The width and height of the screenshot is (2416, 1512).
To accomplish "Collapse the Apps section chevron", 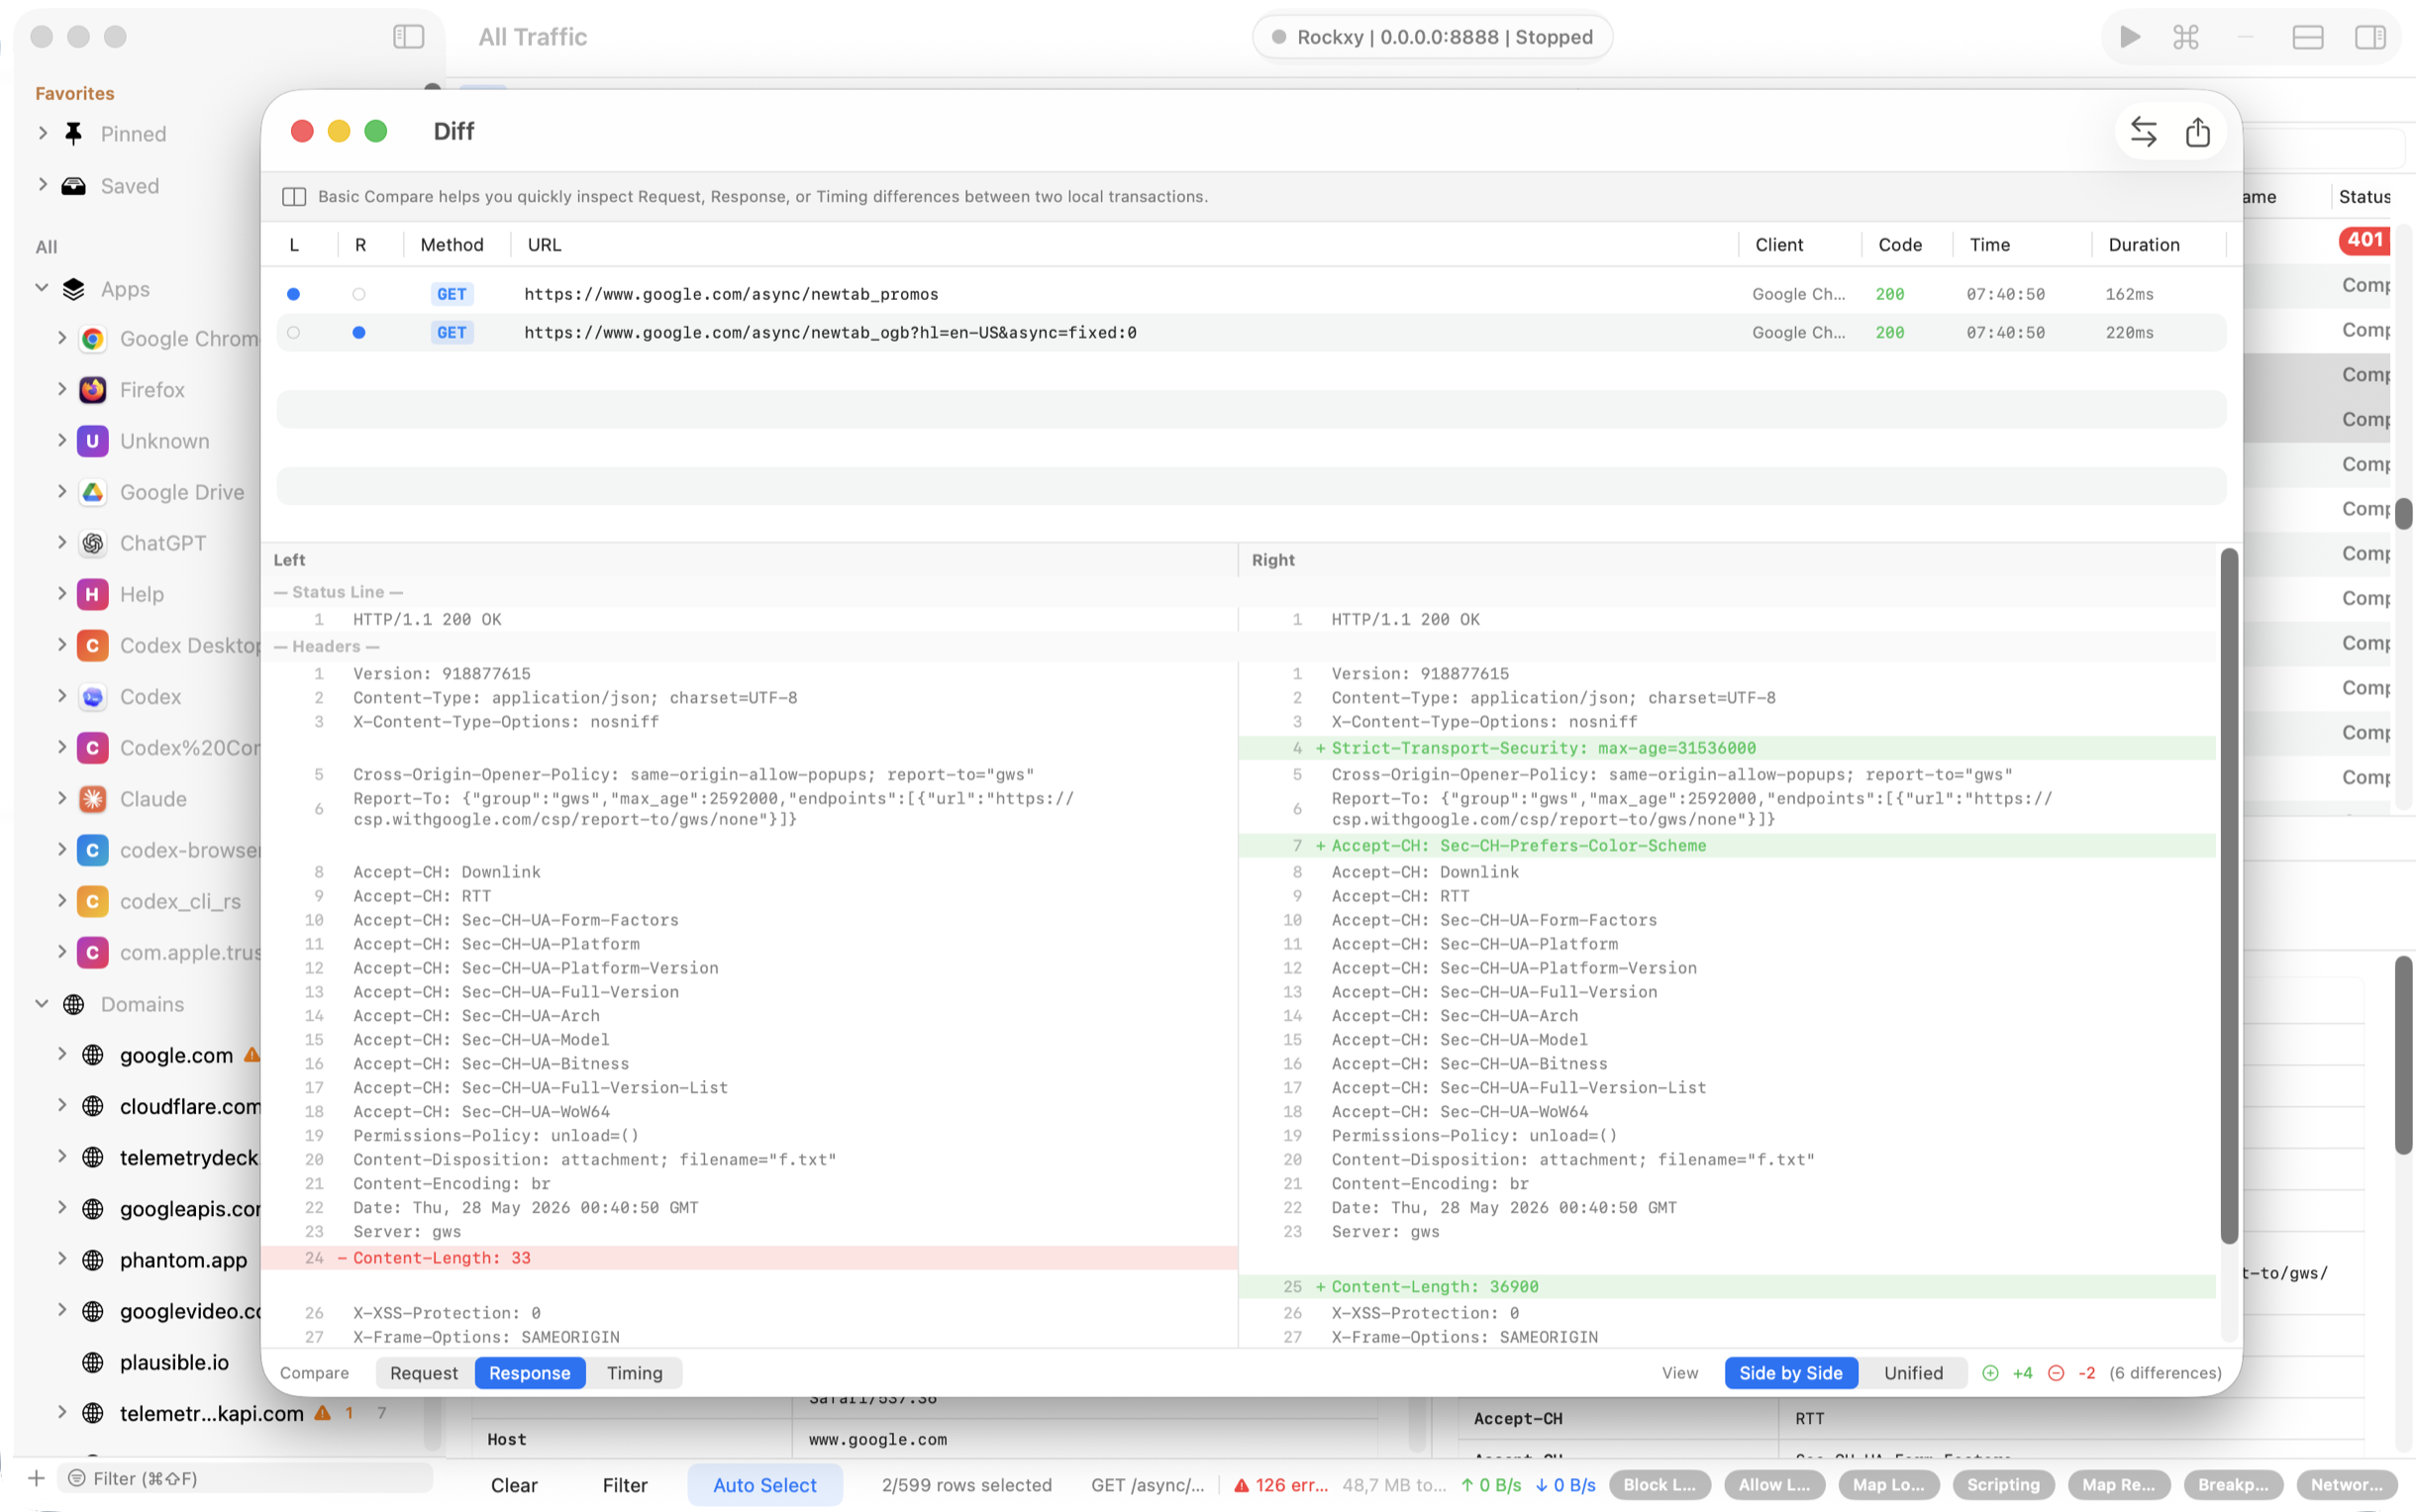I will pyautogui.click(x=42, y=288).
